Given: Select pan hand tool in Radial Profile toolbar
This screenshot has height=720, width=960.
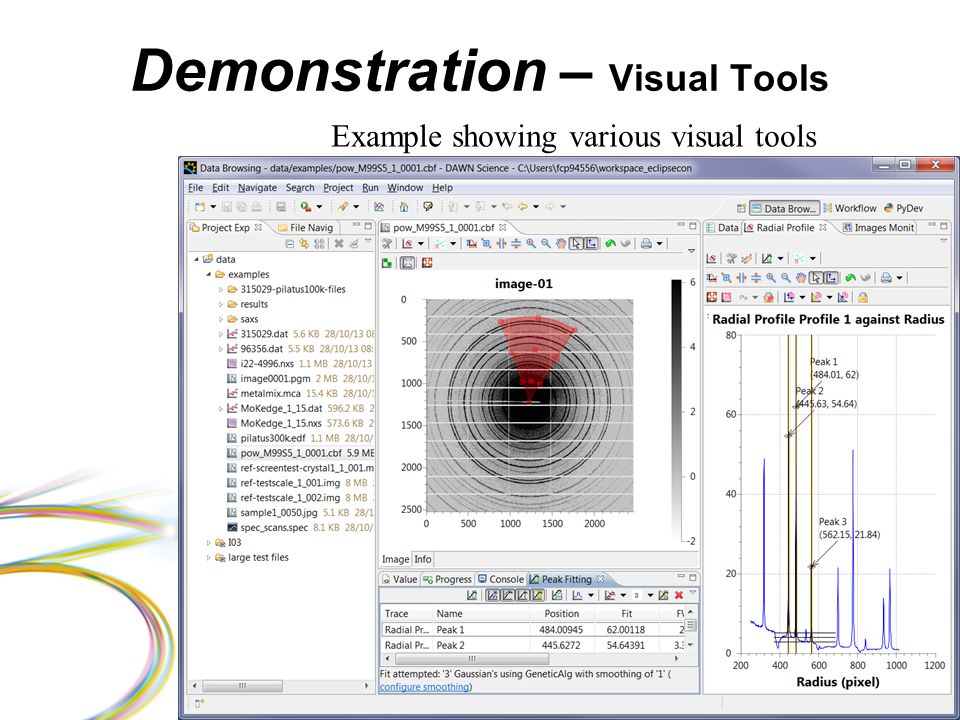Looking at the screenshot, I should [x=801, y=278].
